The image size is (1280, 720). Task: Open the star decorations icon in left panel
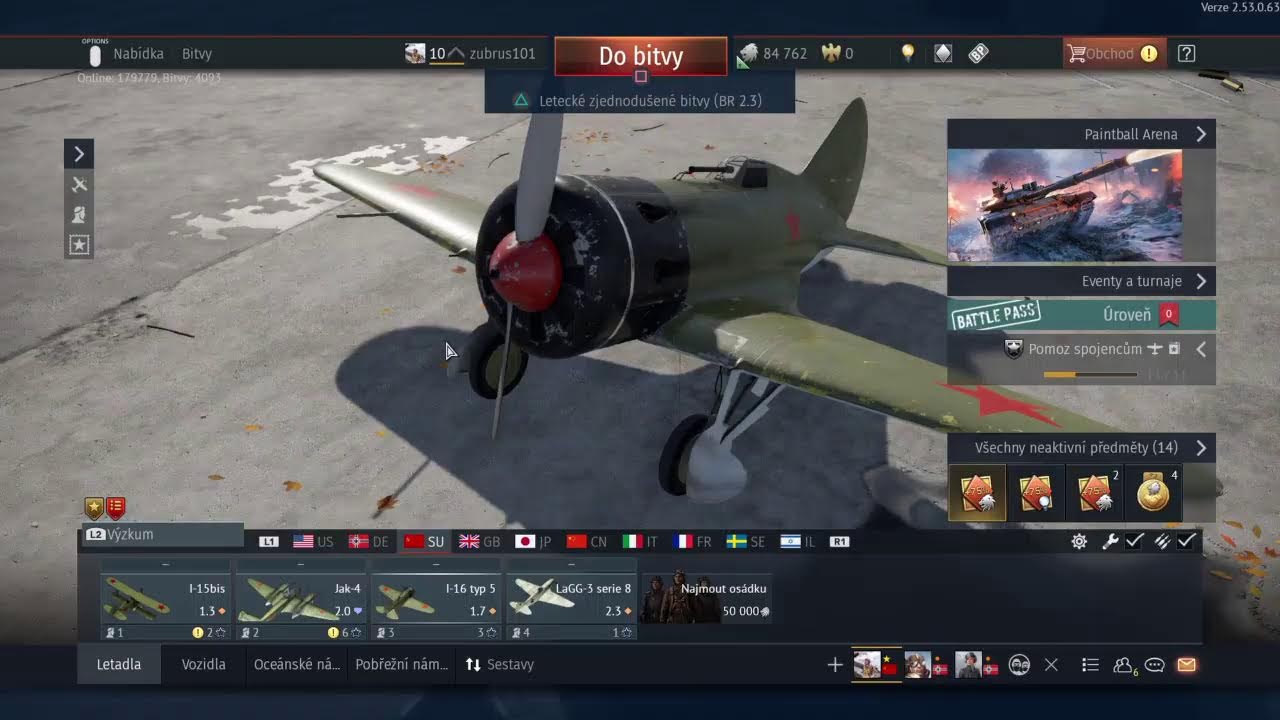79,244
